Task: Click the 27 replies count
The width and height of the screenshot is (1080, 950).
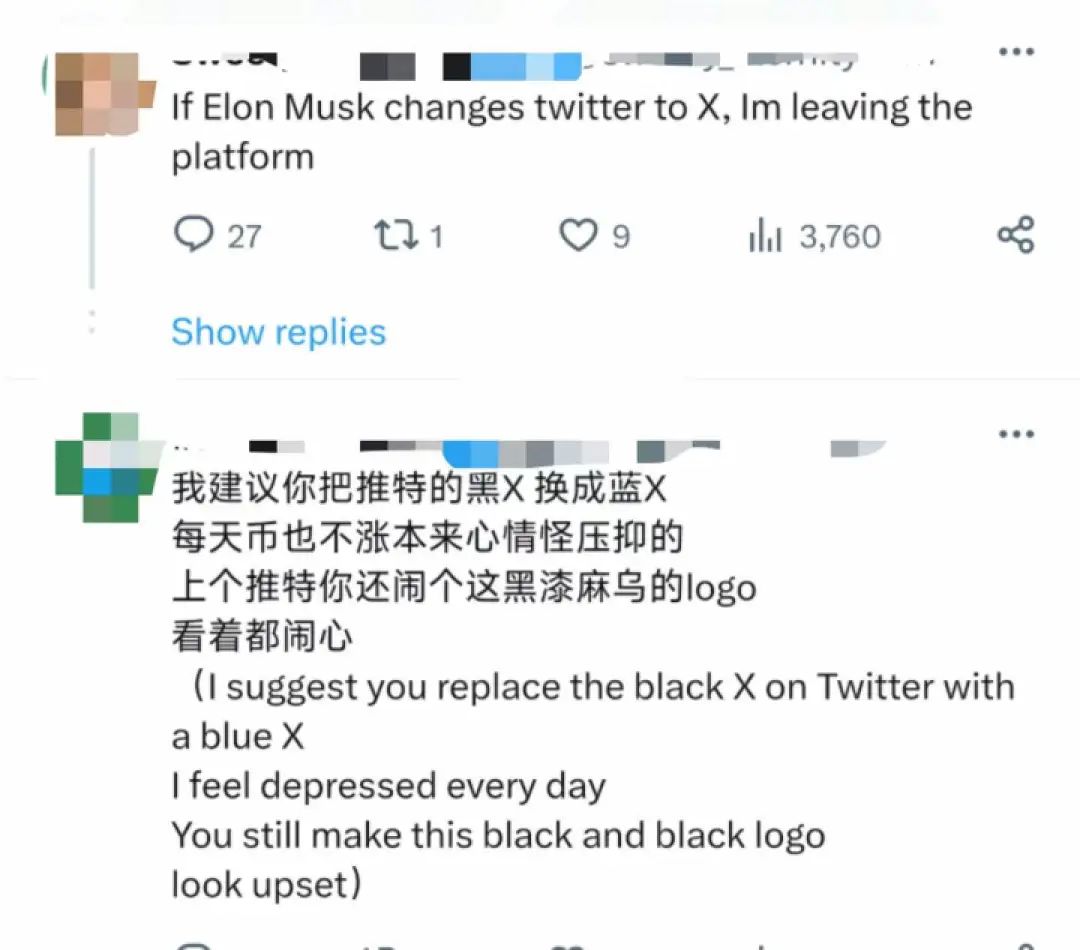Action: (244, 236)
